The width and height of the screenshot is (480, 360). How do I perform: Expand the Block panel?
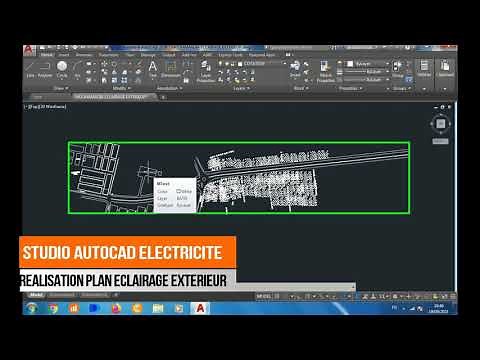301,88
